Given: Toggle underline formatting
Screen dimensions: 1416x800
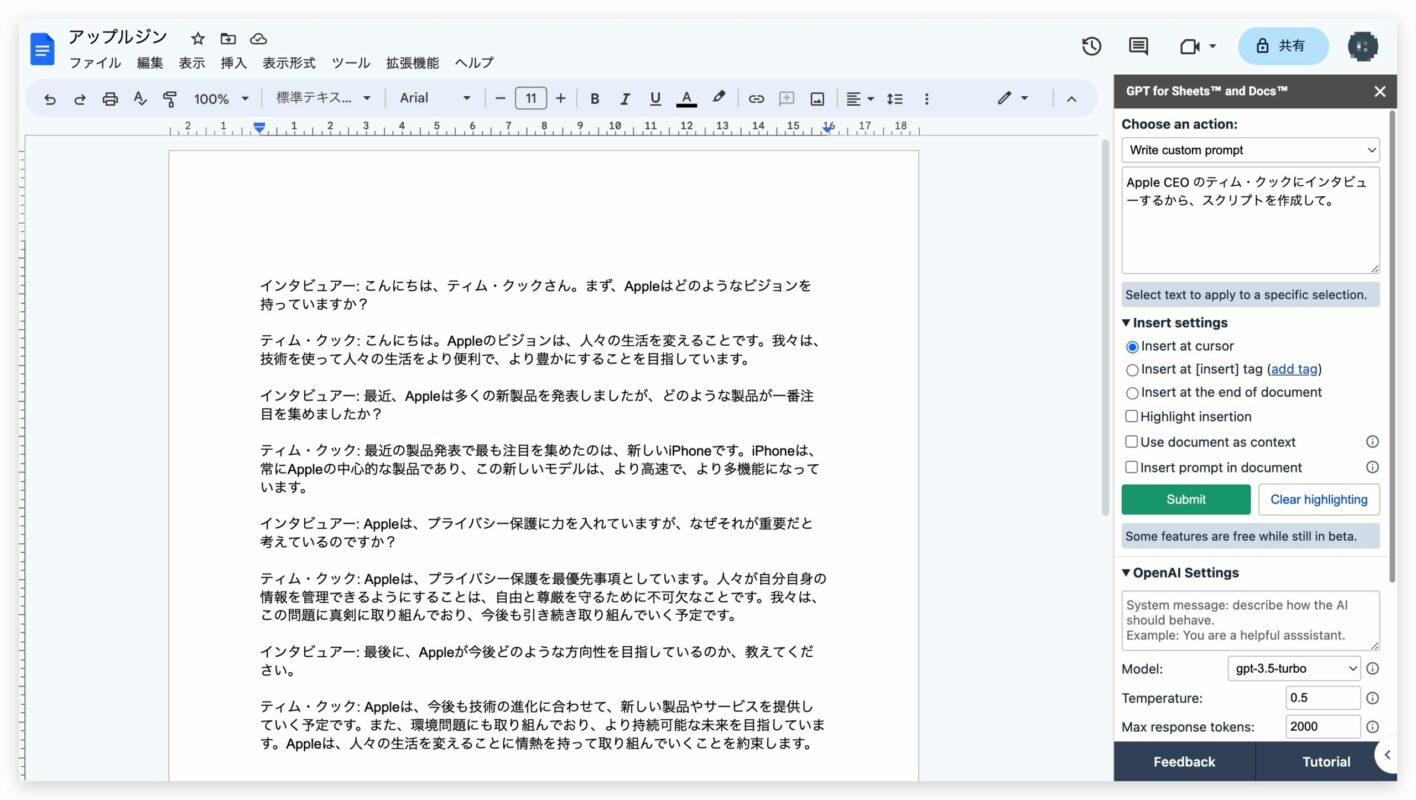Looking at the screenshot, I should point(655,99).
